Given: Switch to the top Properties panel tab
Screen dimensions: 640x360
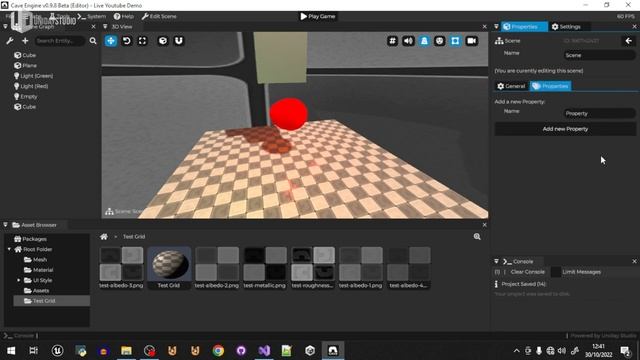Looking at the screenshot, I should [x=524, y=27].
